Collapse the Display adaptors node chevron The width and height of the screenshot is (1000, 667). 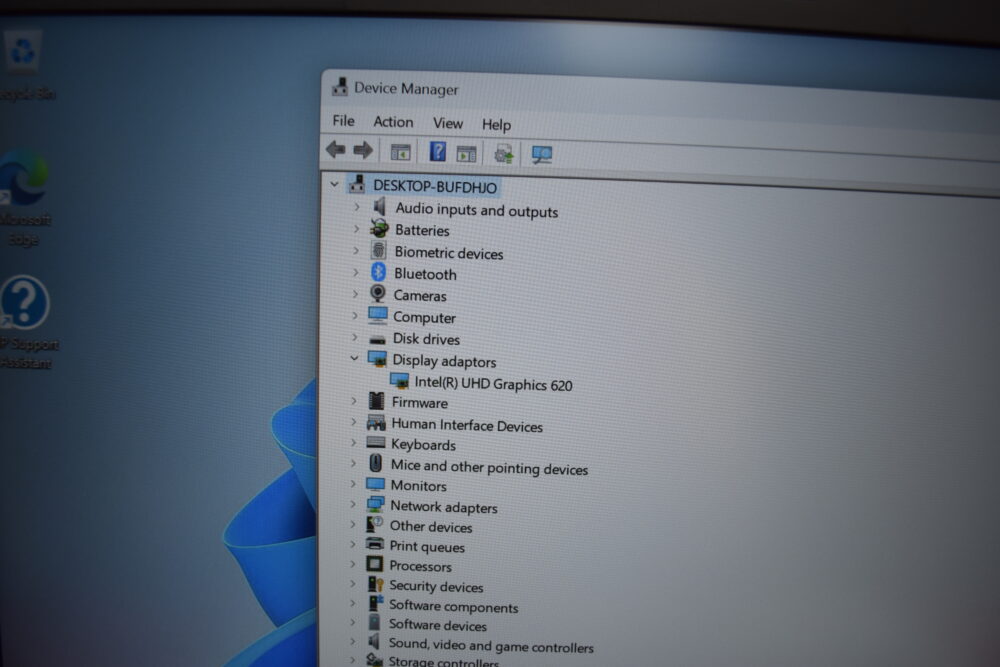(x=354, y=358)
